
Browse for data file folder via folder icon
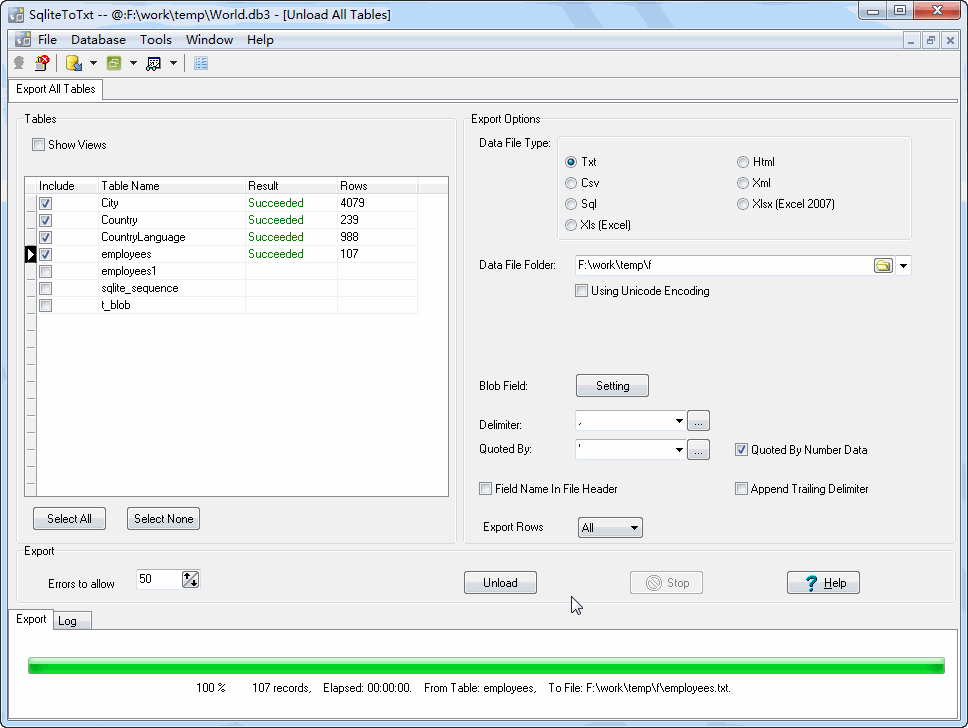883,266
